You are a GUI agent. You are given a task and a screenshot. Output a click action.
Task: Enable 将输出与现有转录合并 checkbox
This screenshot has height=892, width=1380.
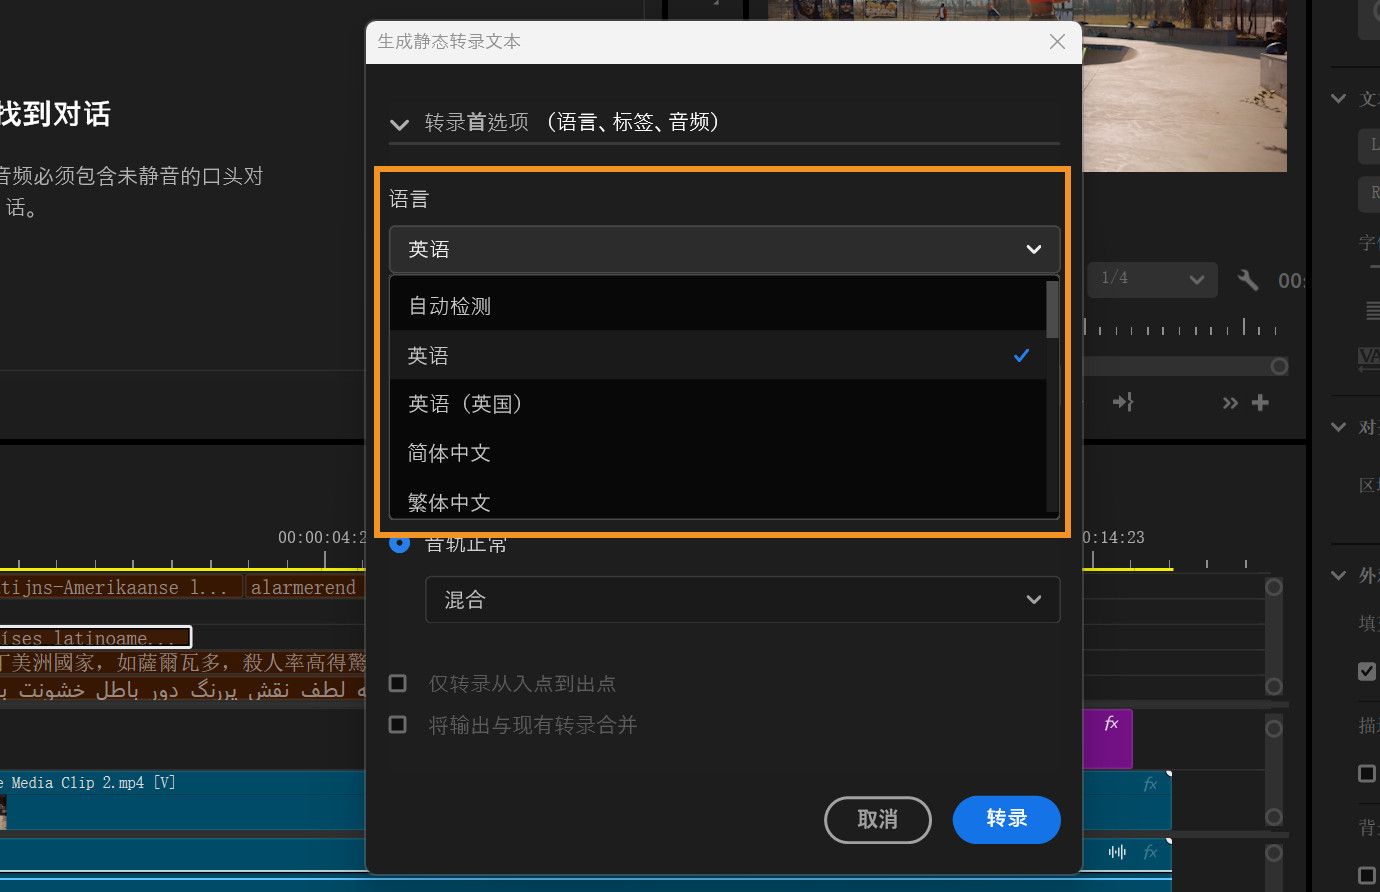pos(397,724)
